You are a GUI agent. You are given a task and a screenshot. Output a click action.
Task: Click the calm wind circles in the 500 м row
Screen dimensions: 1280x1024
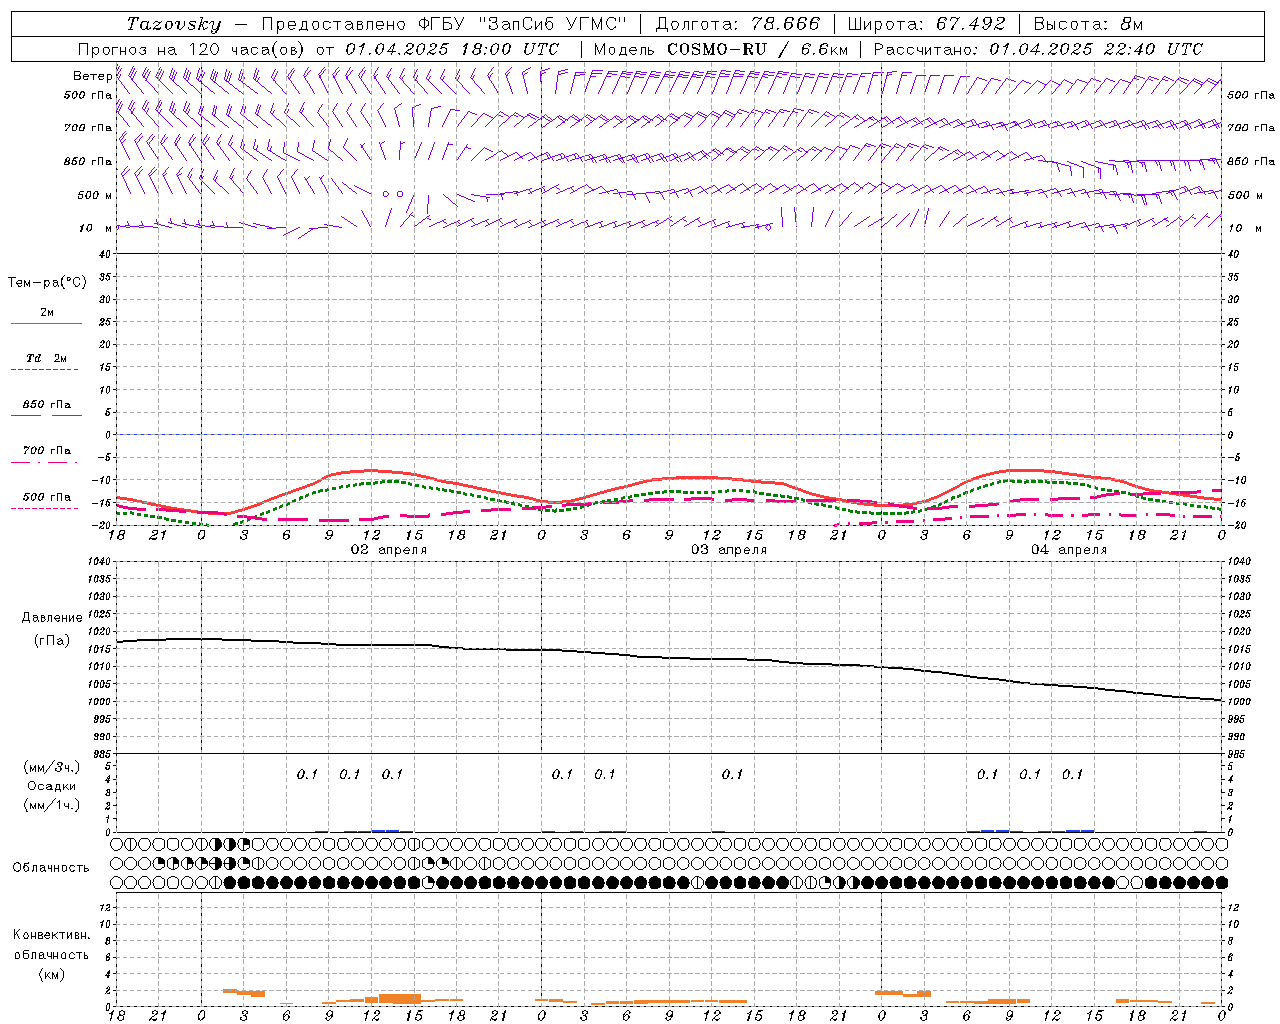pyautogui.click(x=392, y=194)
